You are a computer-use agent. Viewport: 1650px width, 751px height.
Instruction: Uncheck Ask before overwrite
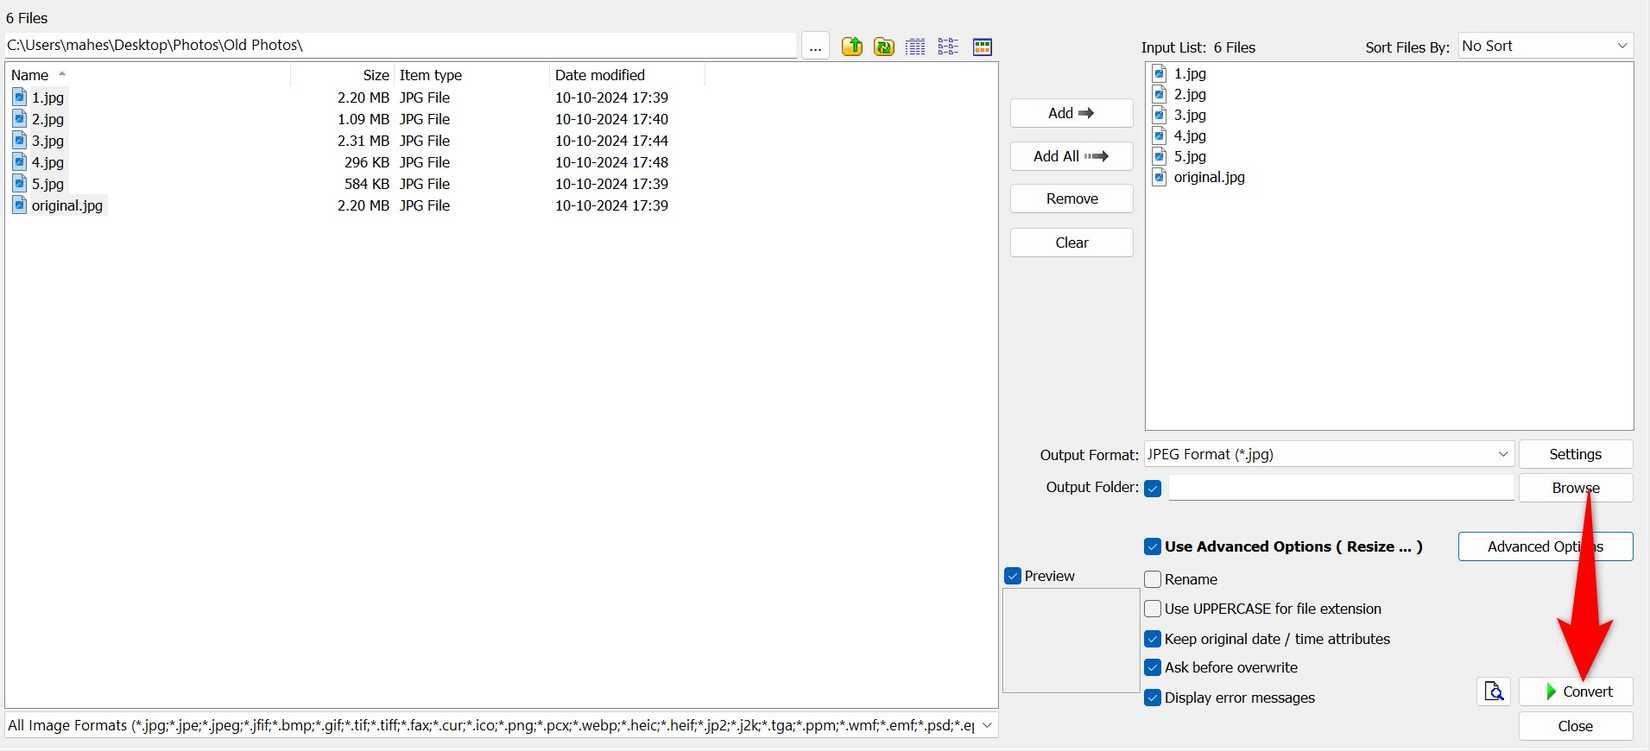pyautogui.click(x=1153, y=668)
